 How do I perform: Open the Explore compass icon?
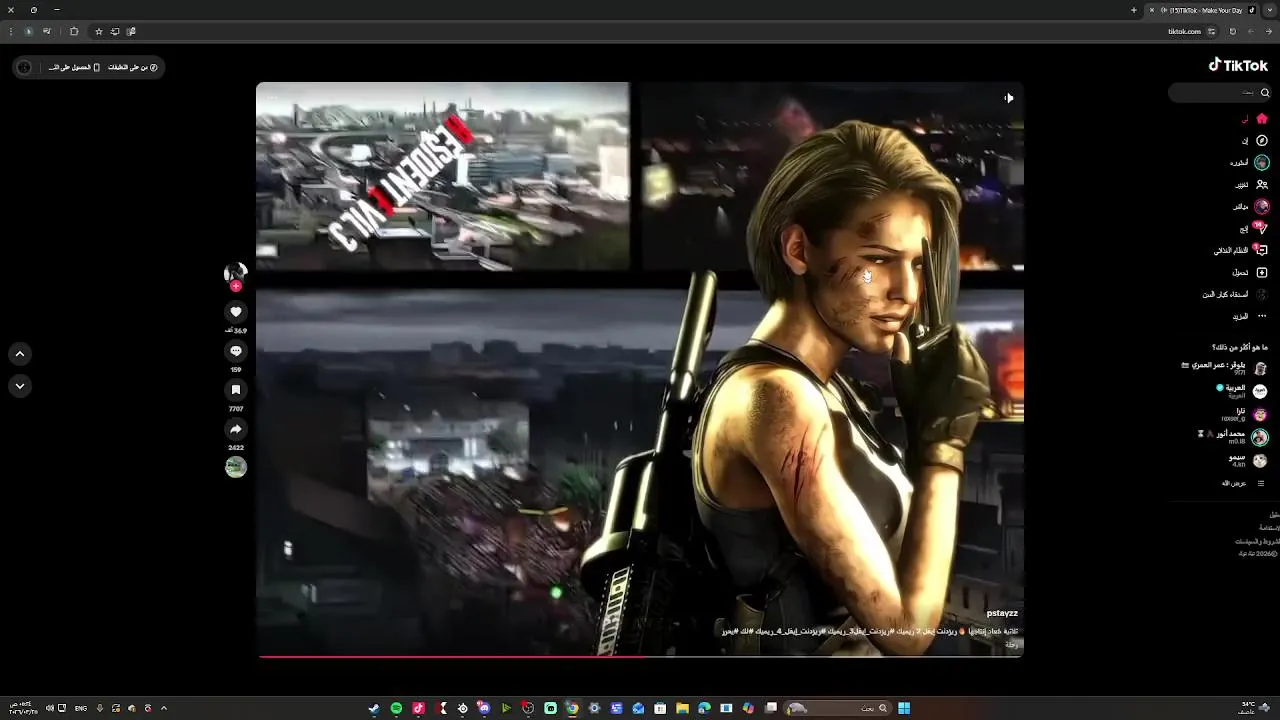coord(1262,141)
